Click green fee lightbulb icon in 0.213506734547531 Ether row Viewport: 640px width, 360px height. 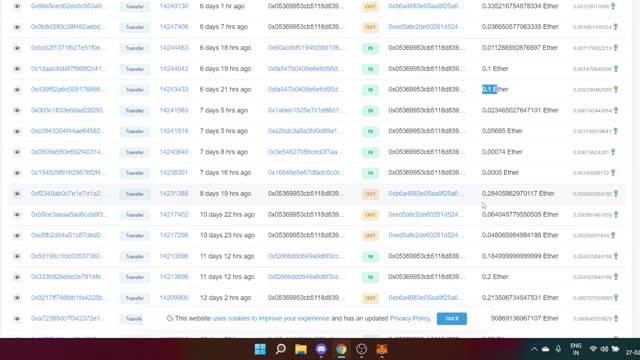coord(616,298)
